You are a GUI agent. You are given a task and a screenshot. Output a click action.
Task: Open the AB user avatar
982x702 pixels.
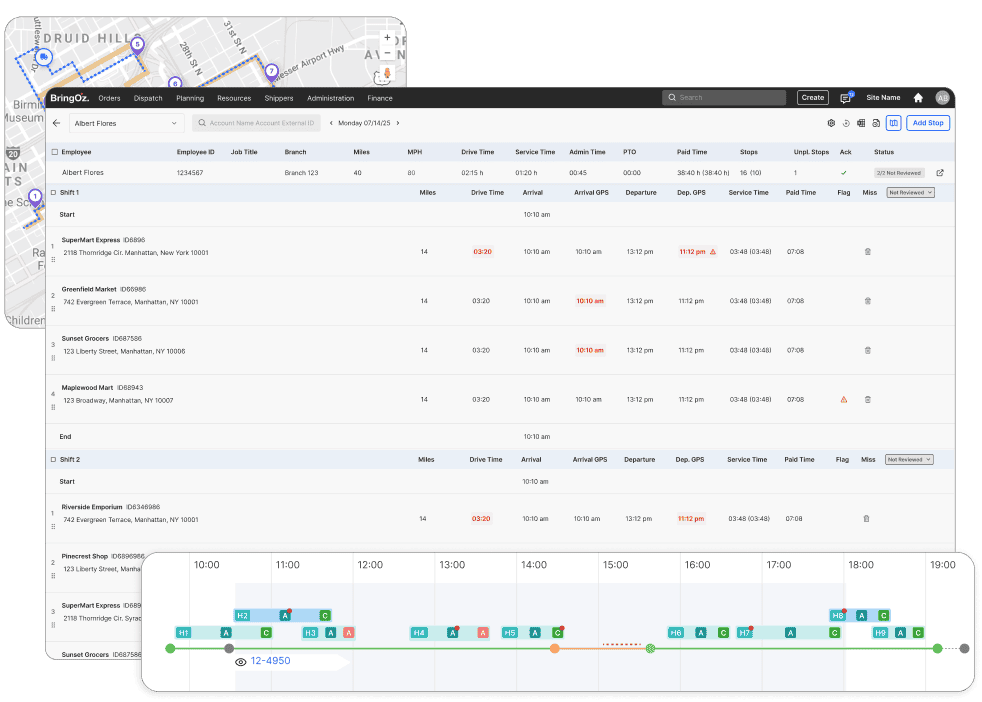[x=942, y=98]
